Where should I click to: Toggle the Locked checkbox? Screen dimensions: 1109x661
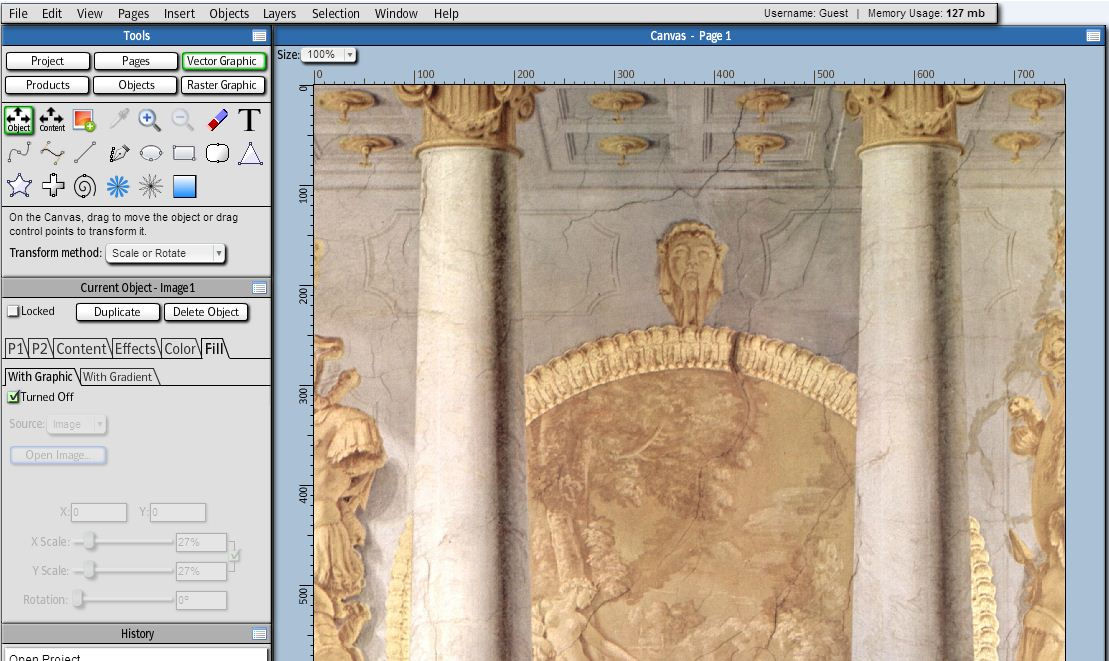click(13, 311)
